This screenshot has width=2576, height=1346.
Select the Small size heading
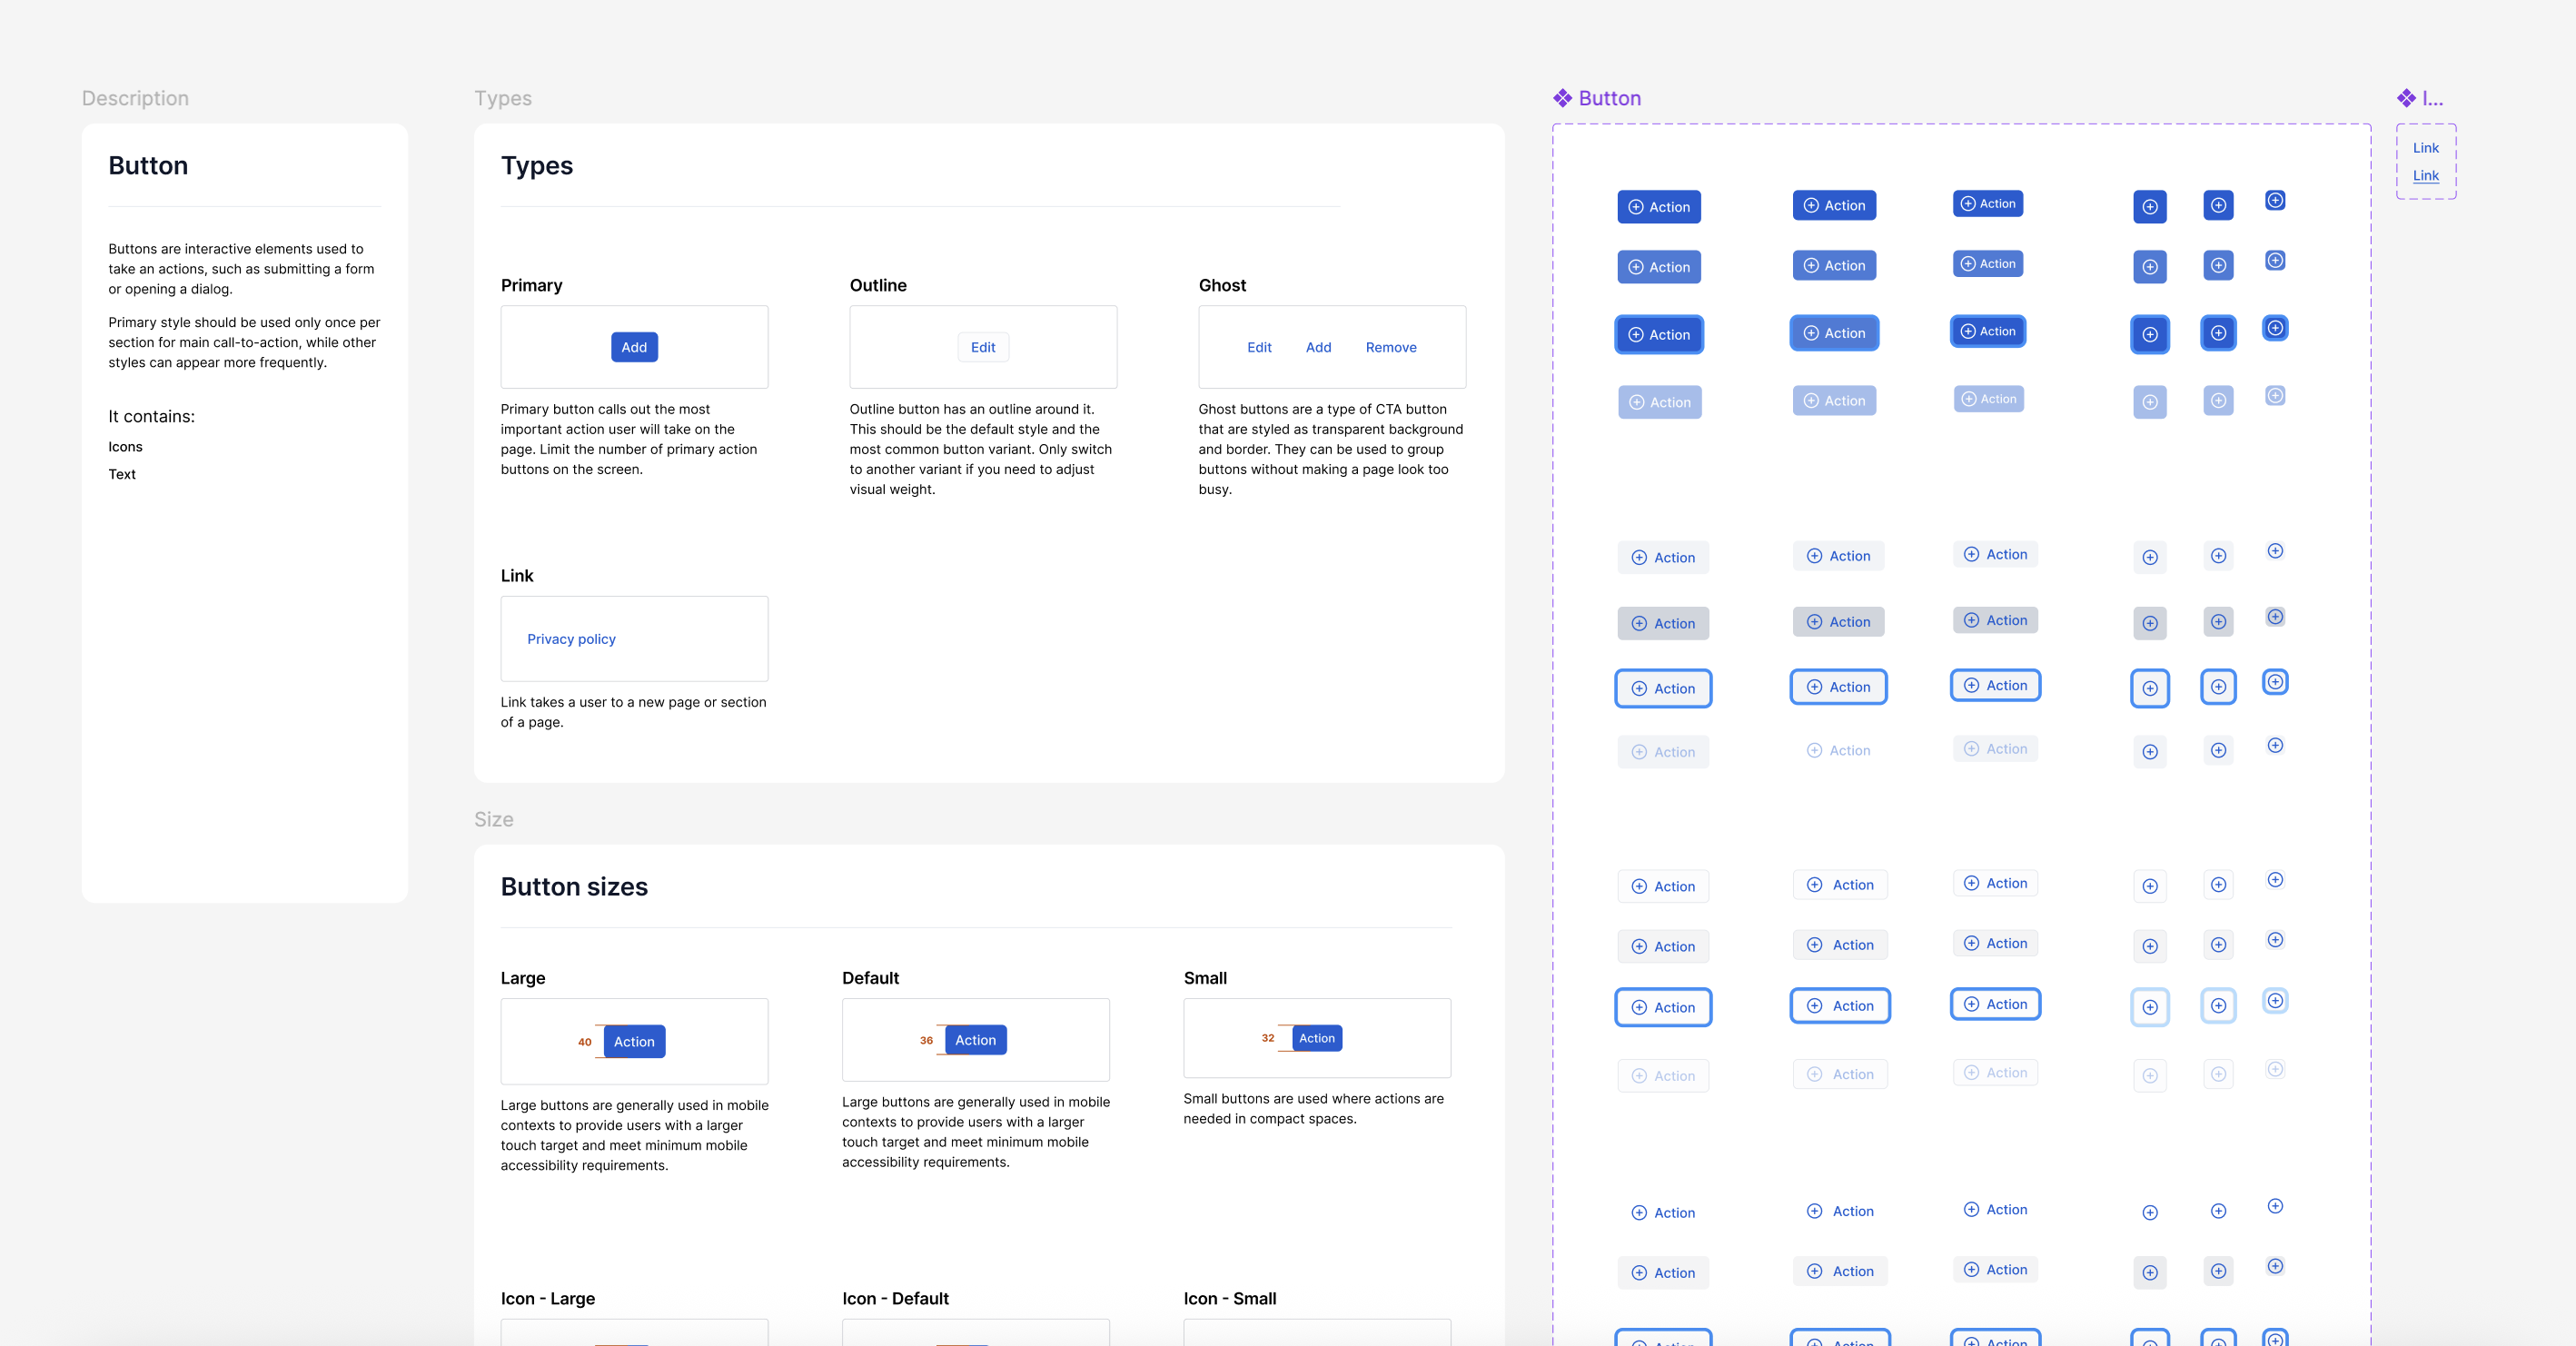1205,978
